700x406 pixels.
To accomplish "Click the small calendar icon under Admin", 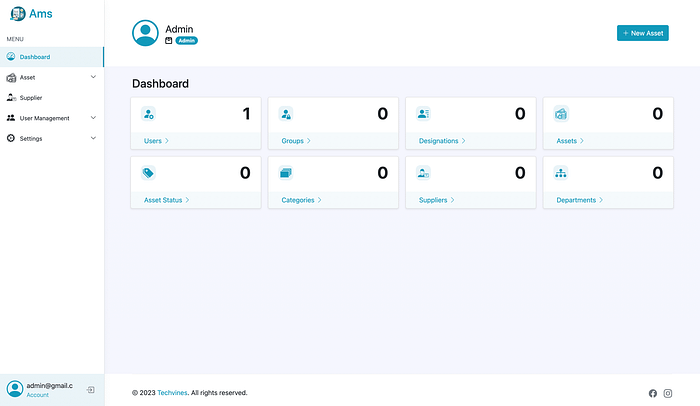I will (x=168, y=41).
